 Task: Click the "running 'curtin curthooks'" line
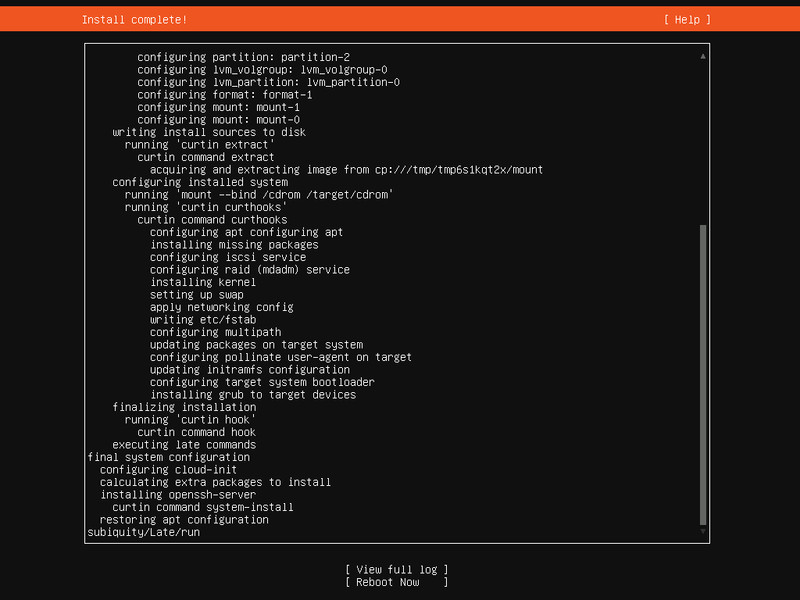(x=206, y=207)
